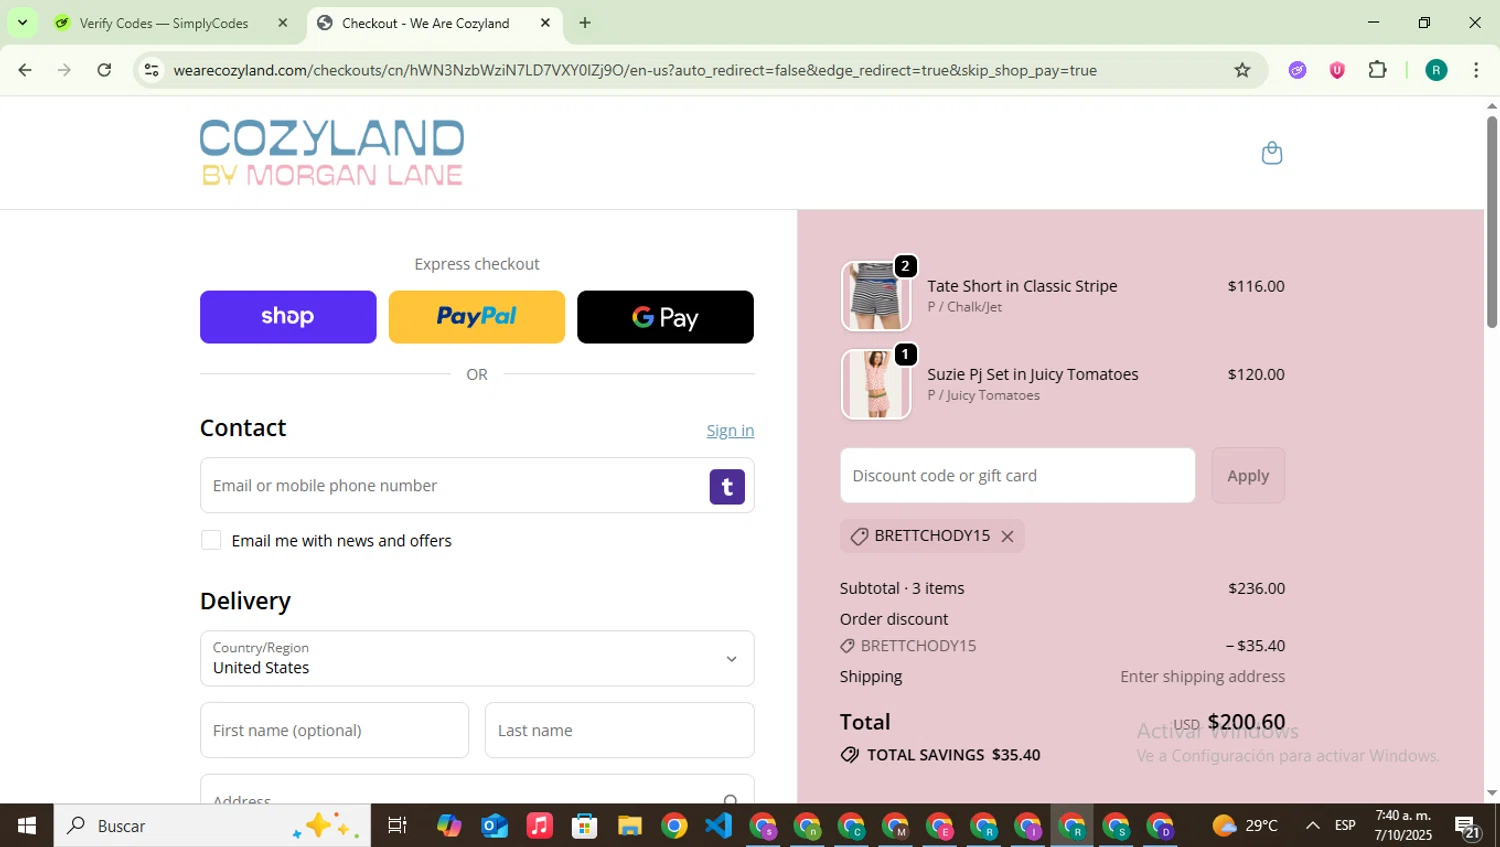Click the $200.60 total amount
Screen dimensions: 1500x847
click(1246, 722)
